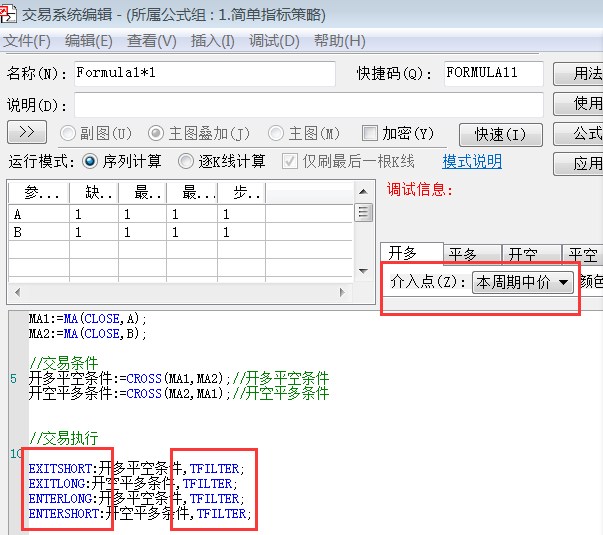This screenshot has height=535, width=603.
Task: Click the EXITSHORT keyword in code
Action: click(x=60, y=469)
